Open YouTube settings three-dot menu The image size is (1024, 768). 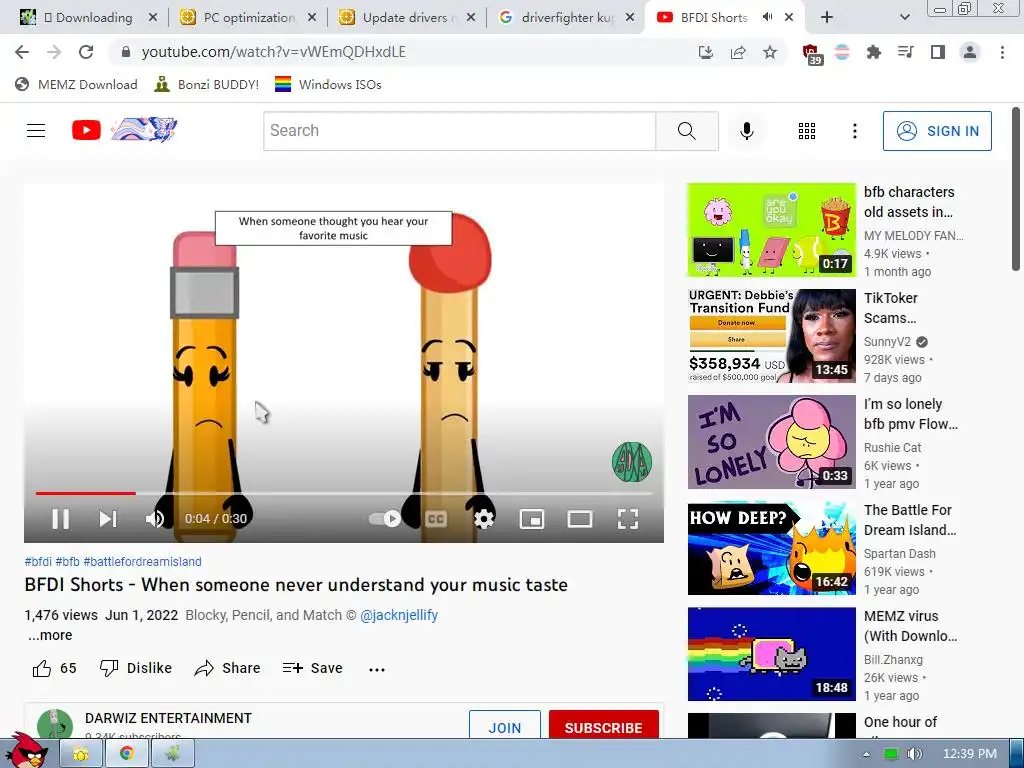855,131
